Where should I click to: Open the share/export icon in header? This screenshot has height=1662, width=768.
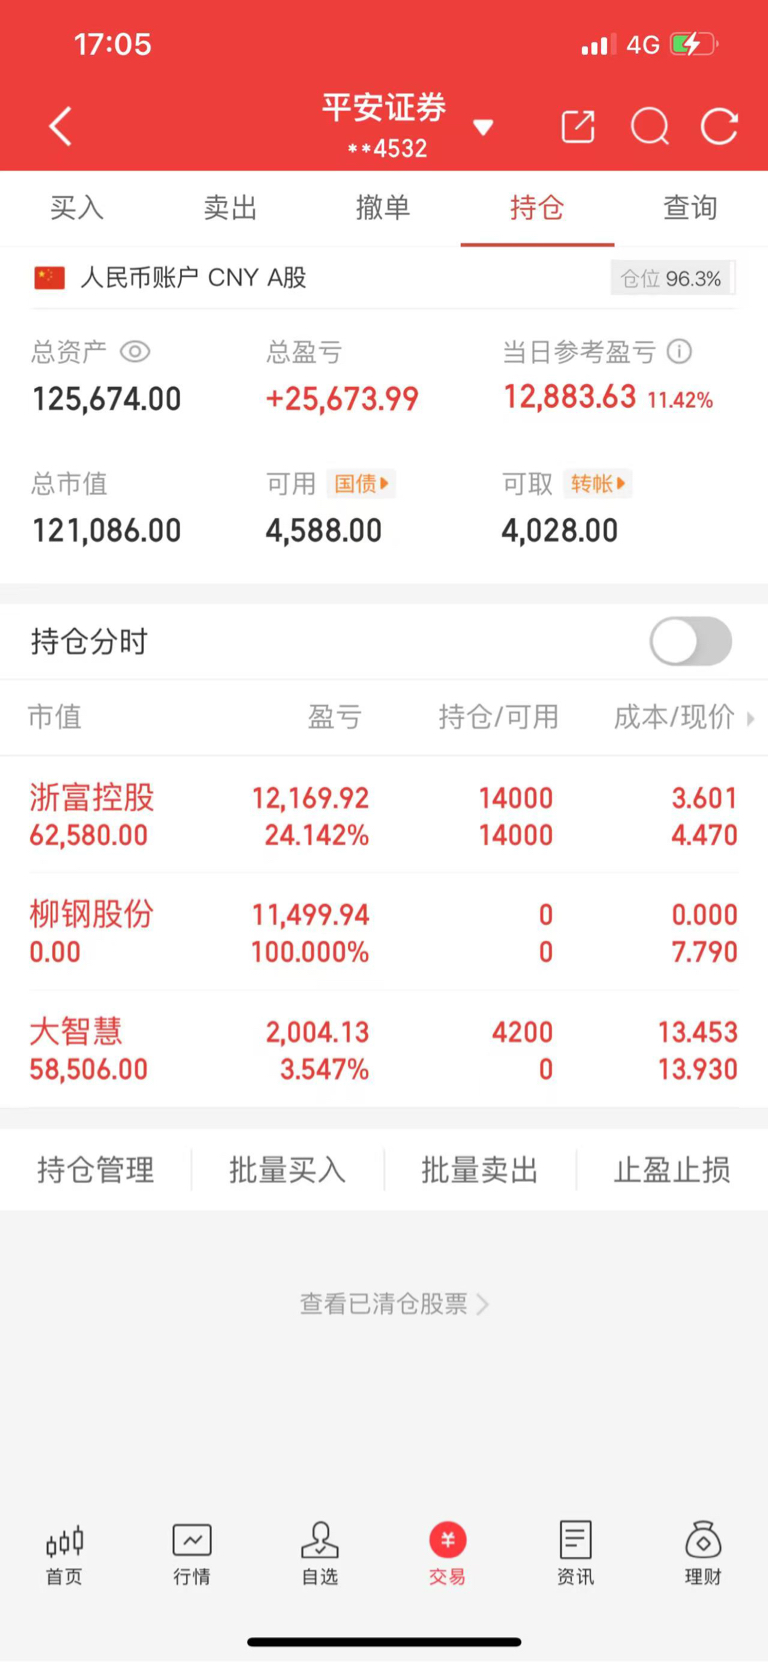click(x=578, y=127)
